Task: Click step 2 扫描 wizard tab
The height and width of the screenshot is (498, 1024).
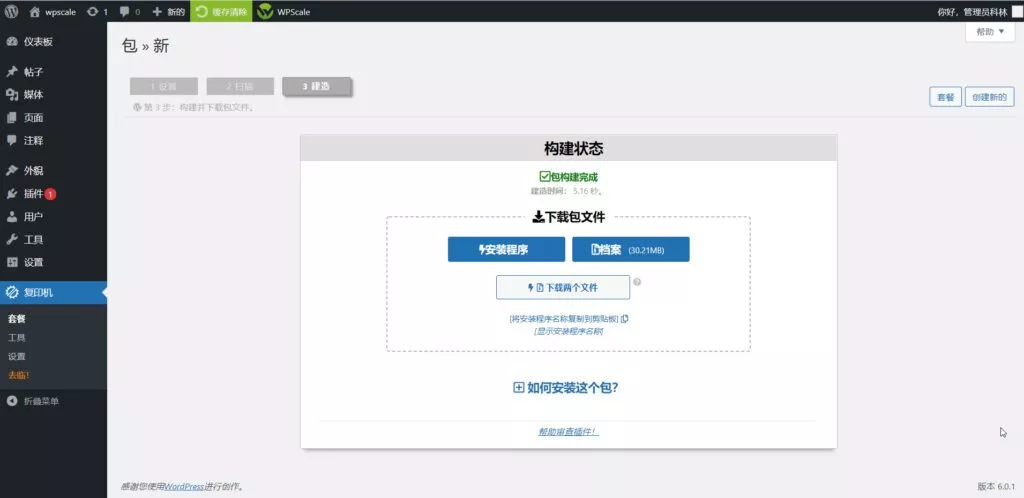Action: tap(240, 86)
